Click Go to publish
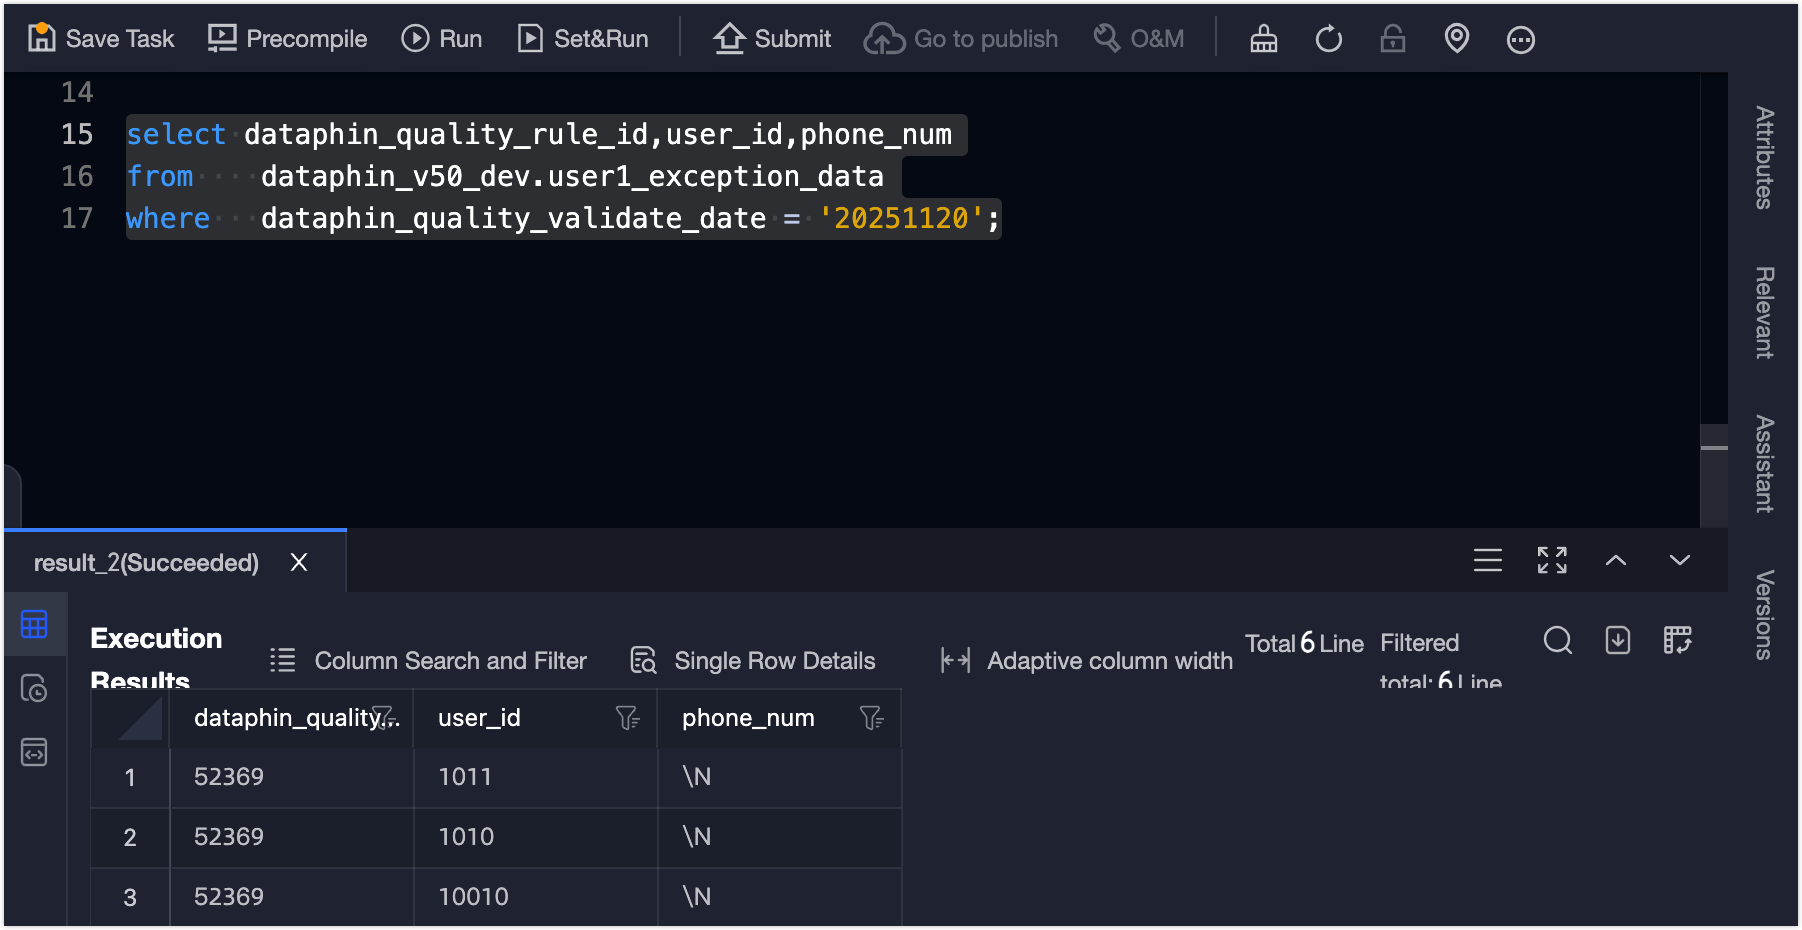Image resolution: width=1802 pixels, height=930 pixels. coord(961,39)
